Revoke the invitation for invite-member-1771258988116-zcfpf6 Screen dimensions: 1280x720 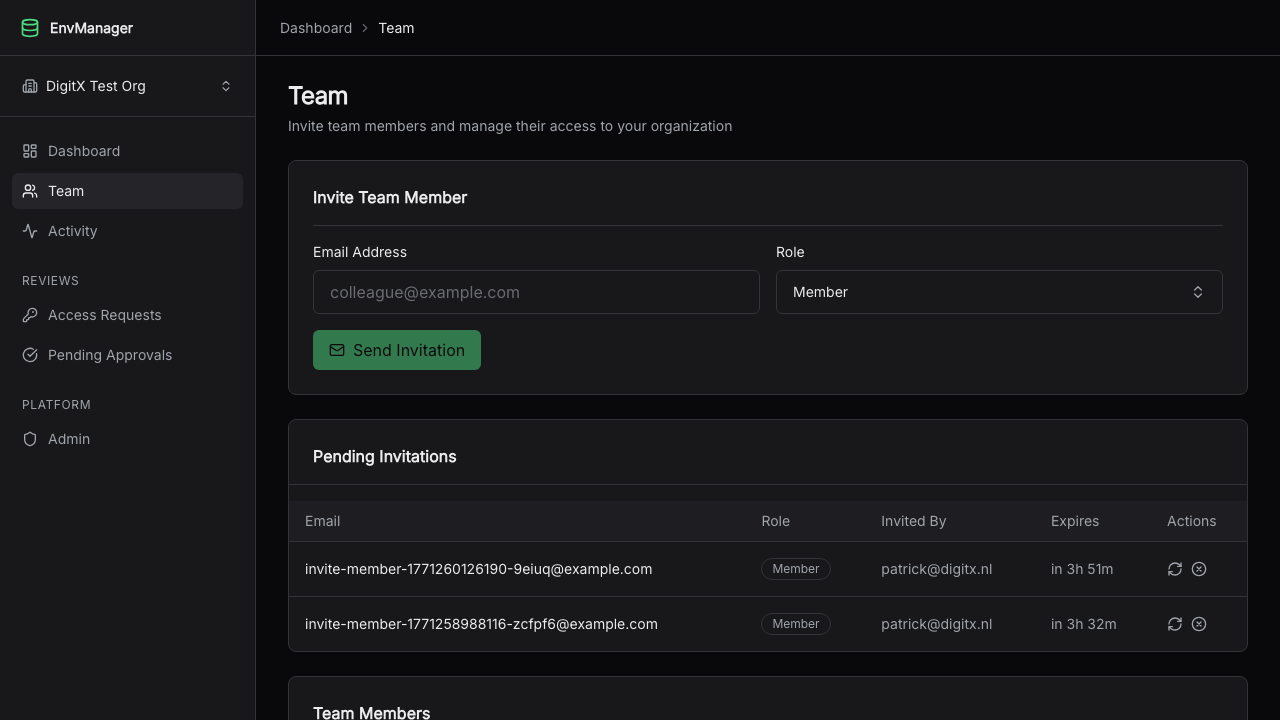1199,624
